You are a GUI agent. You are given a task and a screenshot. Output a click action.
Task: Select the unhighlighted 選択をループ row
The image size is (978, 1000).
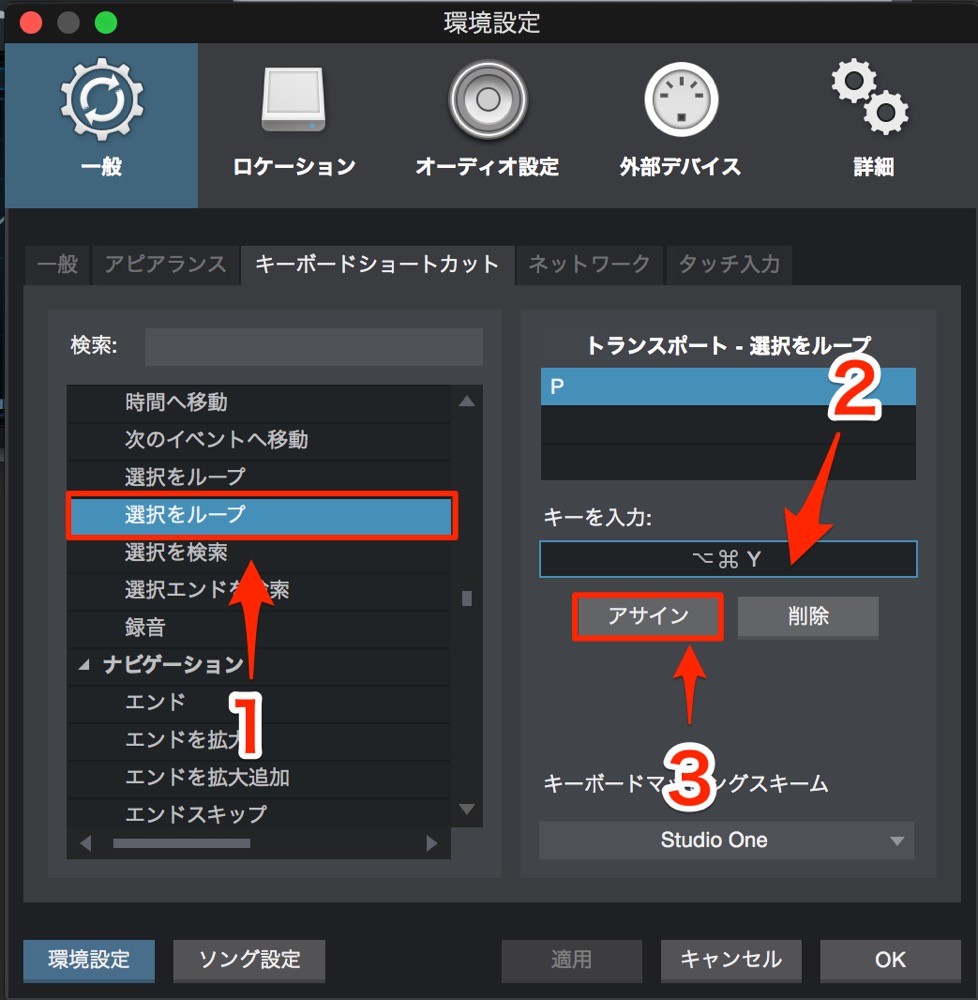pos(259,477)
